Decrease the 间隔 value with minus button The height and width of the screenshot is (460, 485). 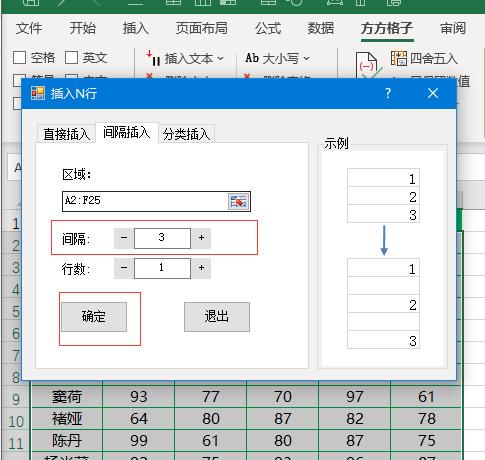(x=124, y=238)
